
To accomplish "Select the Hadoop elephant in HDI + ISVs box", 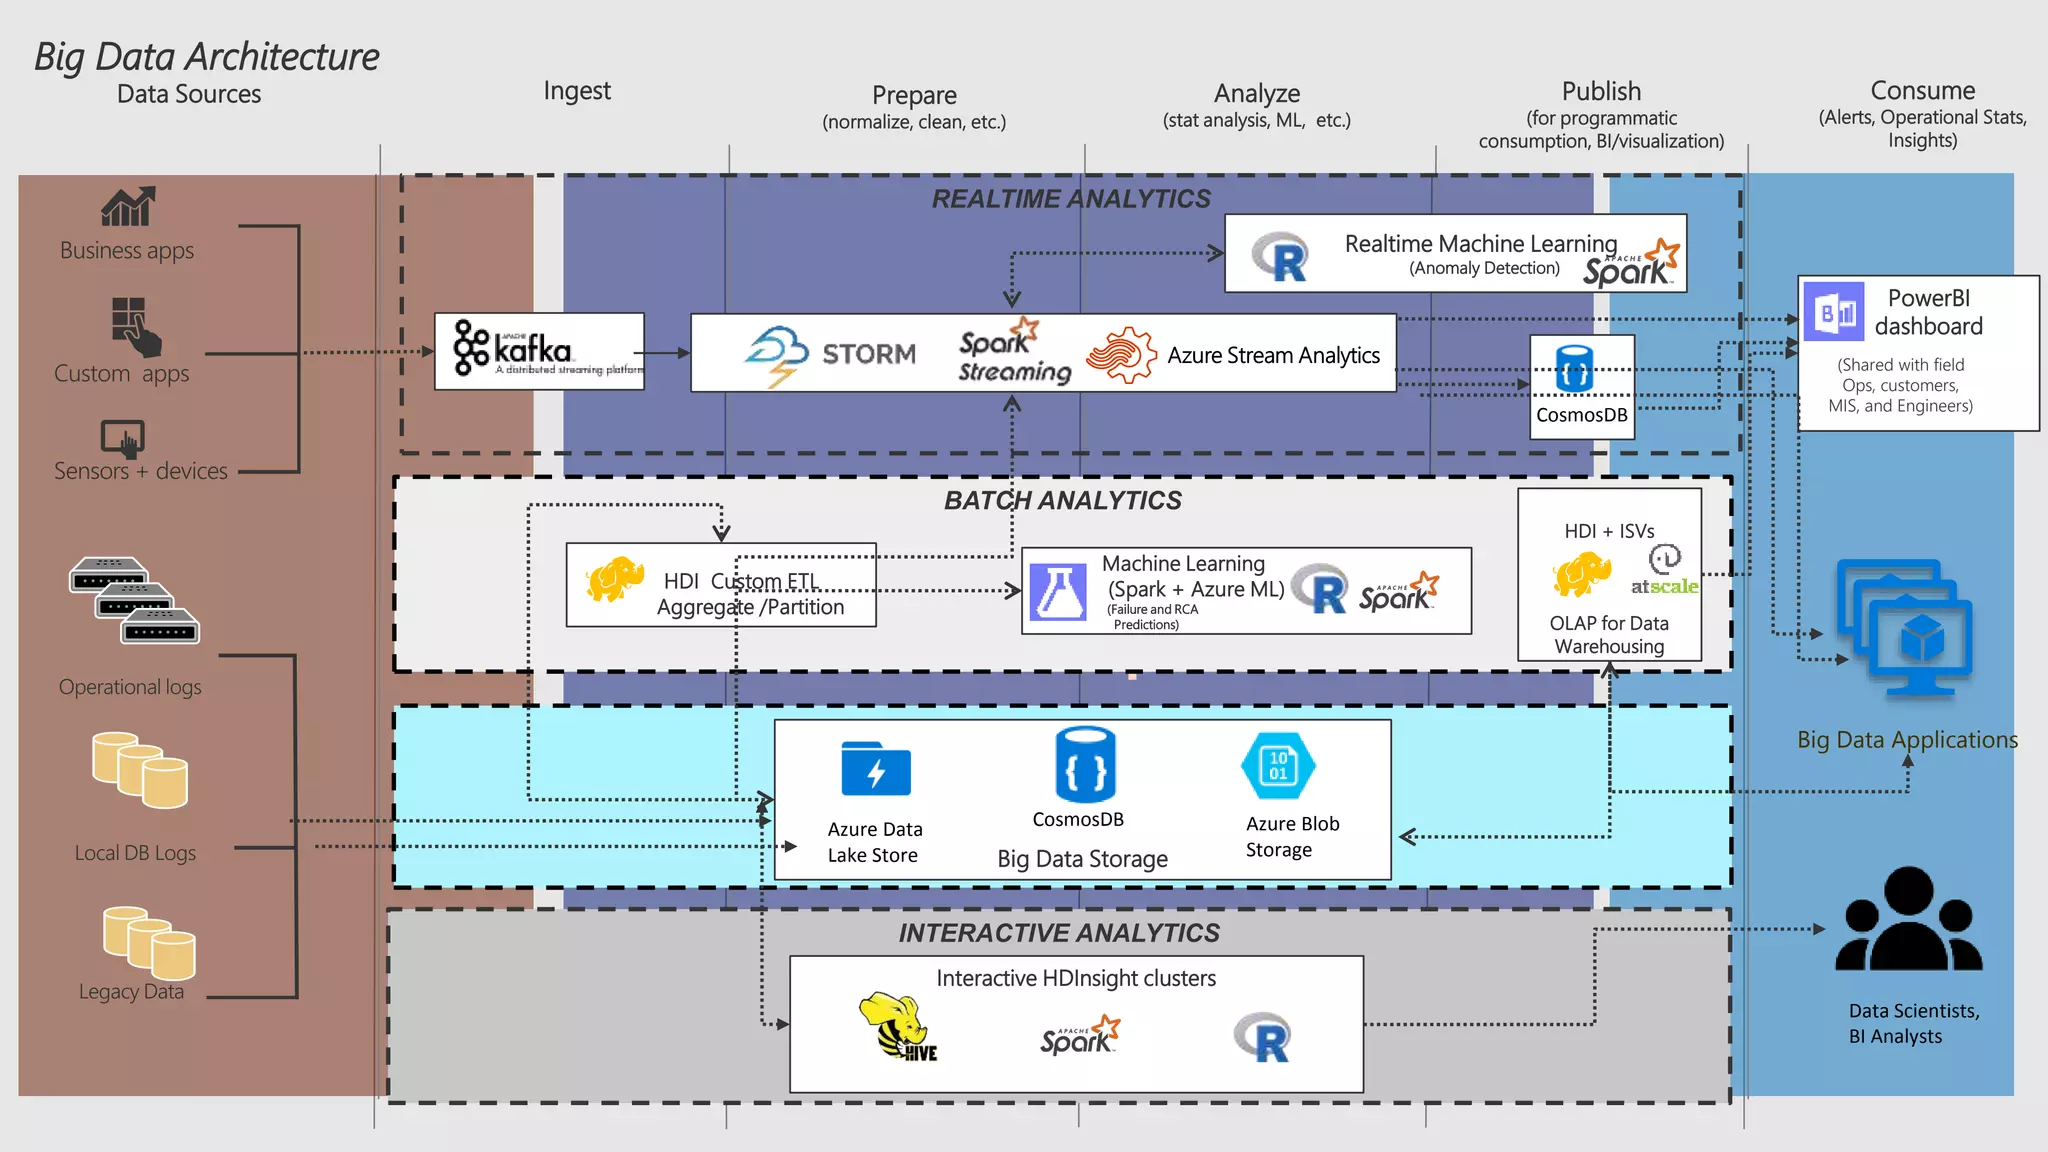I will [x=1582, y=575].
